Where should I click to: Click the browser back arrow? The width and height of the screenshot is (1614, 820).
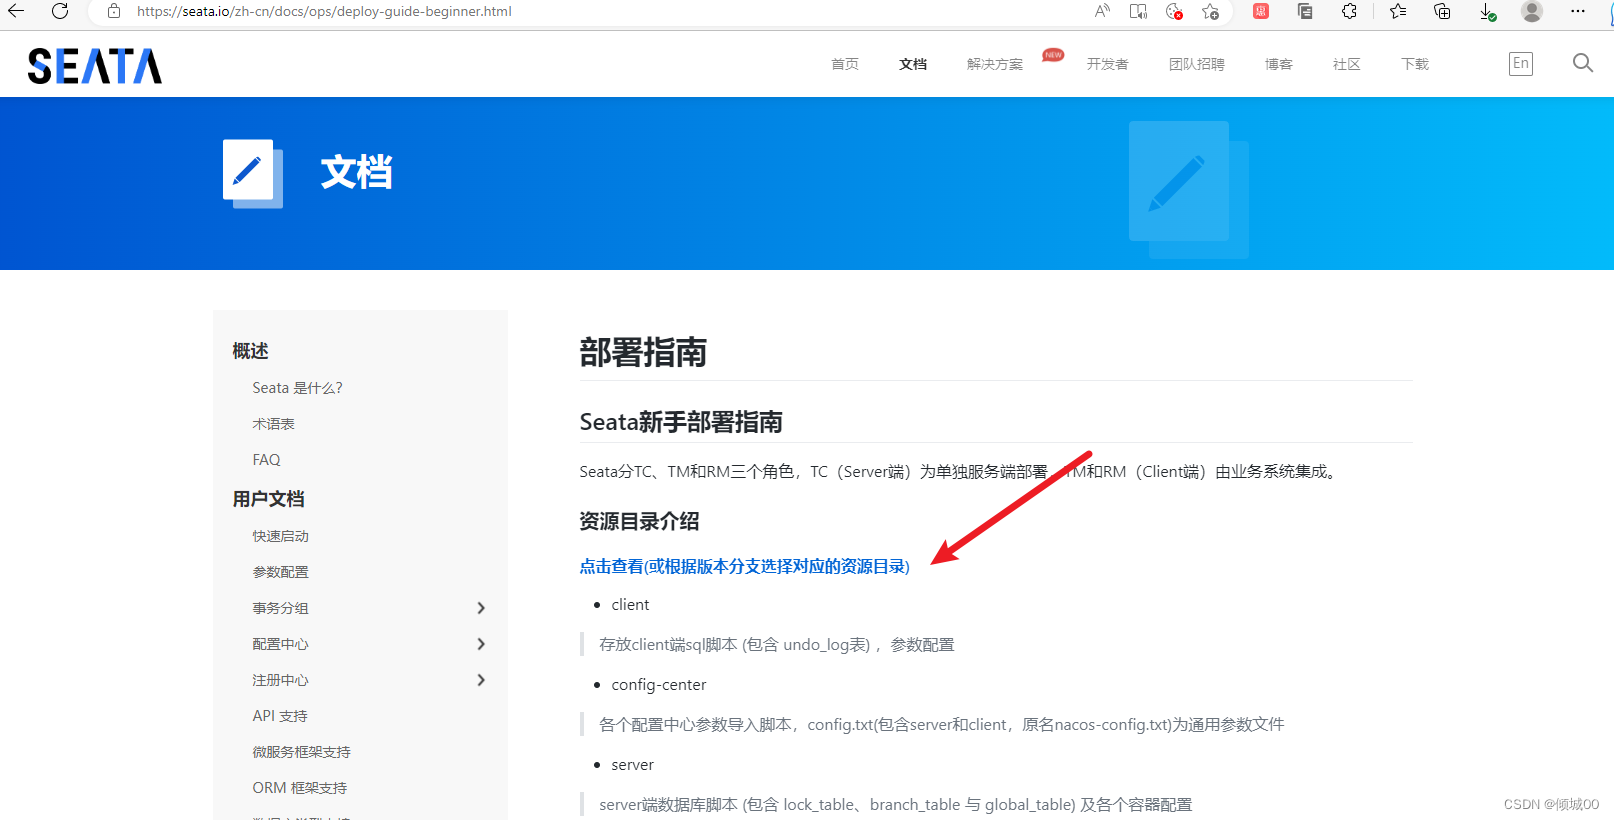pyautogui.click(x=16, y=11)
